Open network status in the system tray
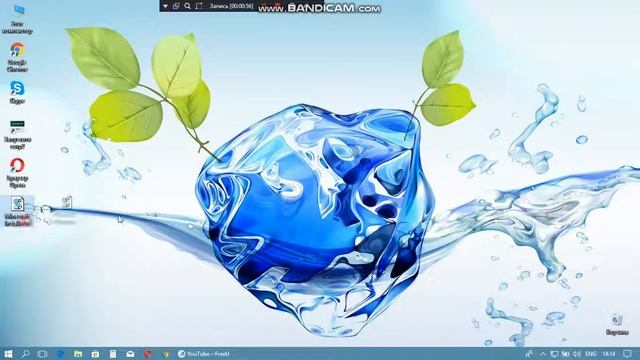Viewport: 640px width, 360px height. click(x=554, y=354)
